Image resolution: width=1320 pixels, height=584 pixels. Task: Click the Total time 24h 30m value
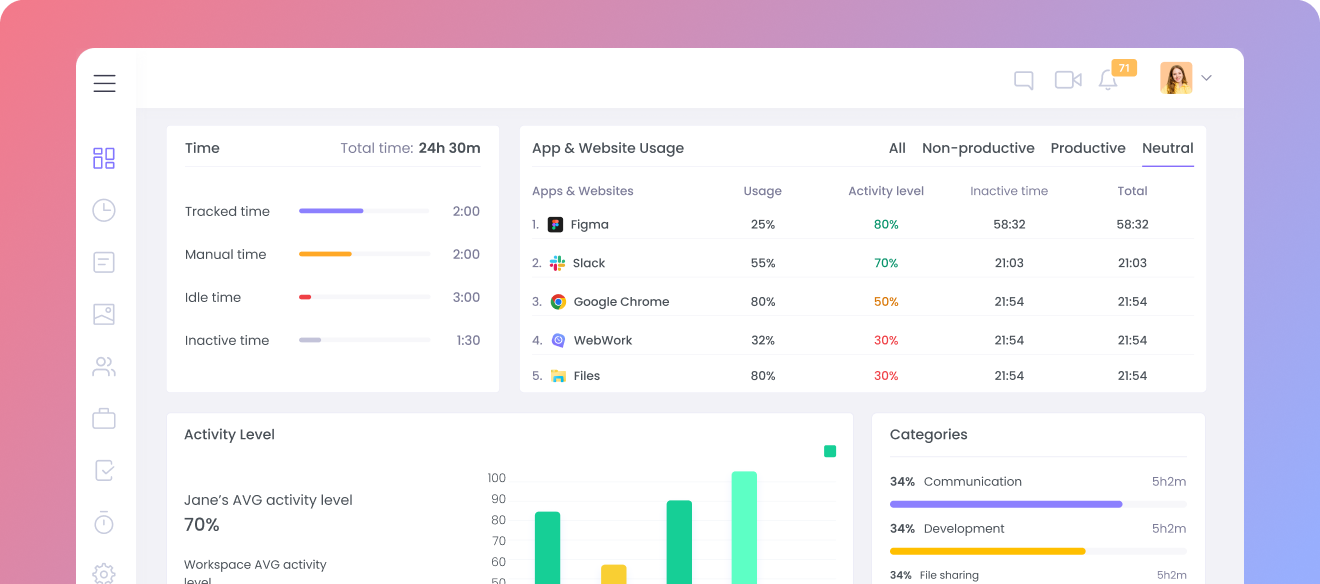pos(449,148)
